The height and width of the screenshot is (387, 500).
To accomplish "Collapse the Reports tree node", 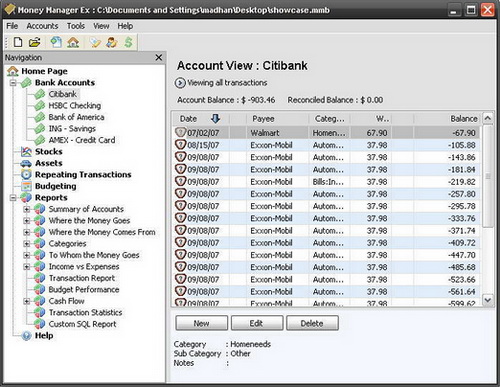I will pos(13,198).
